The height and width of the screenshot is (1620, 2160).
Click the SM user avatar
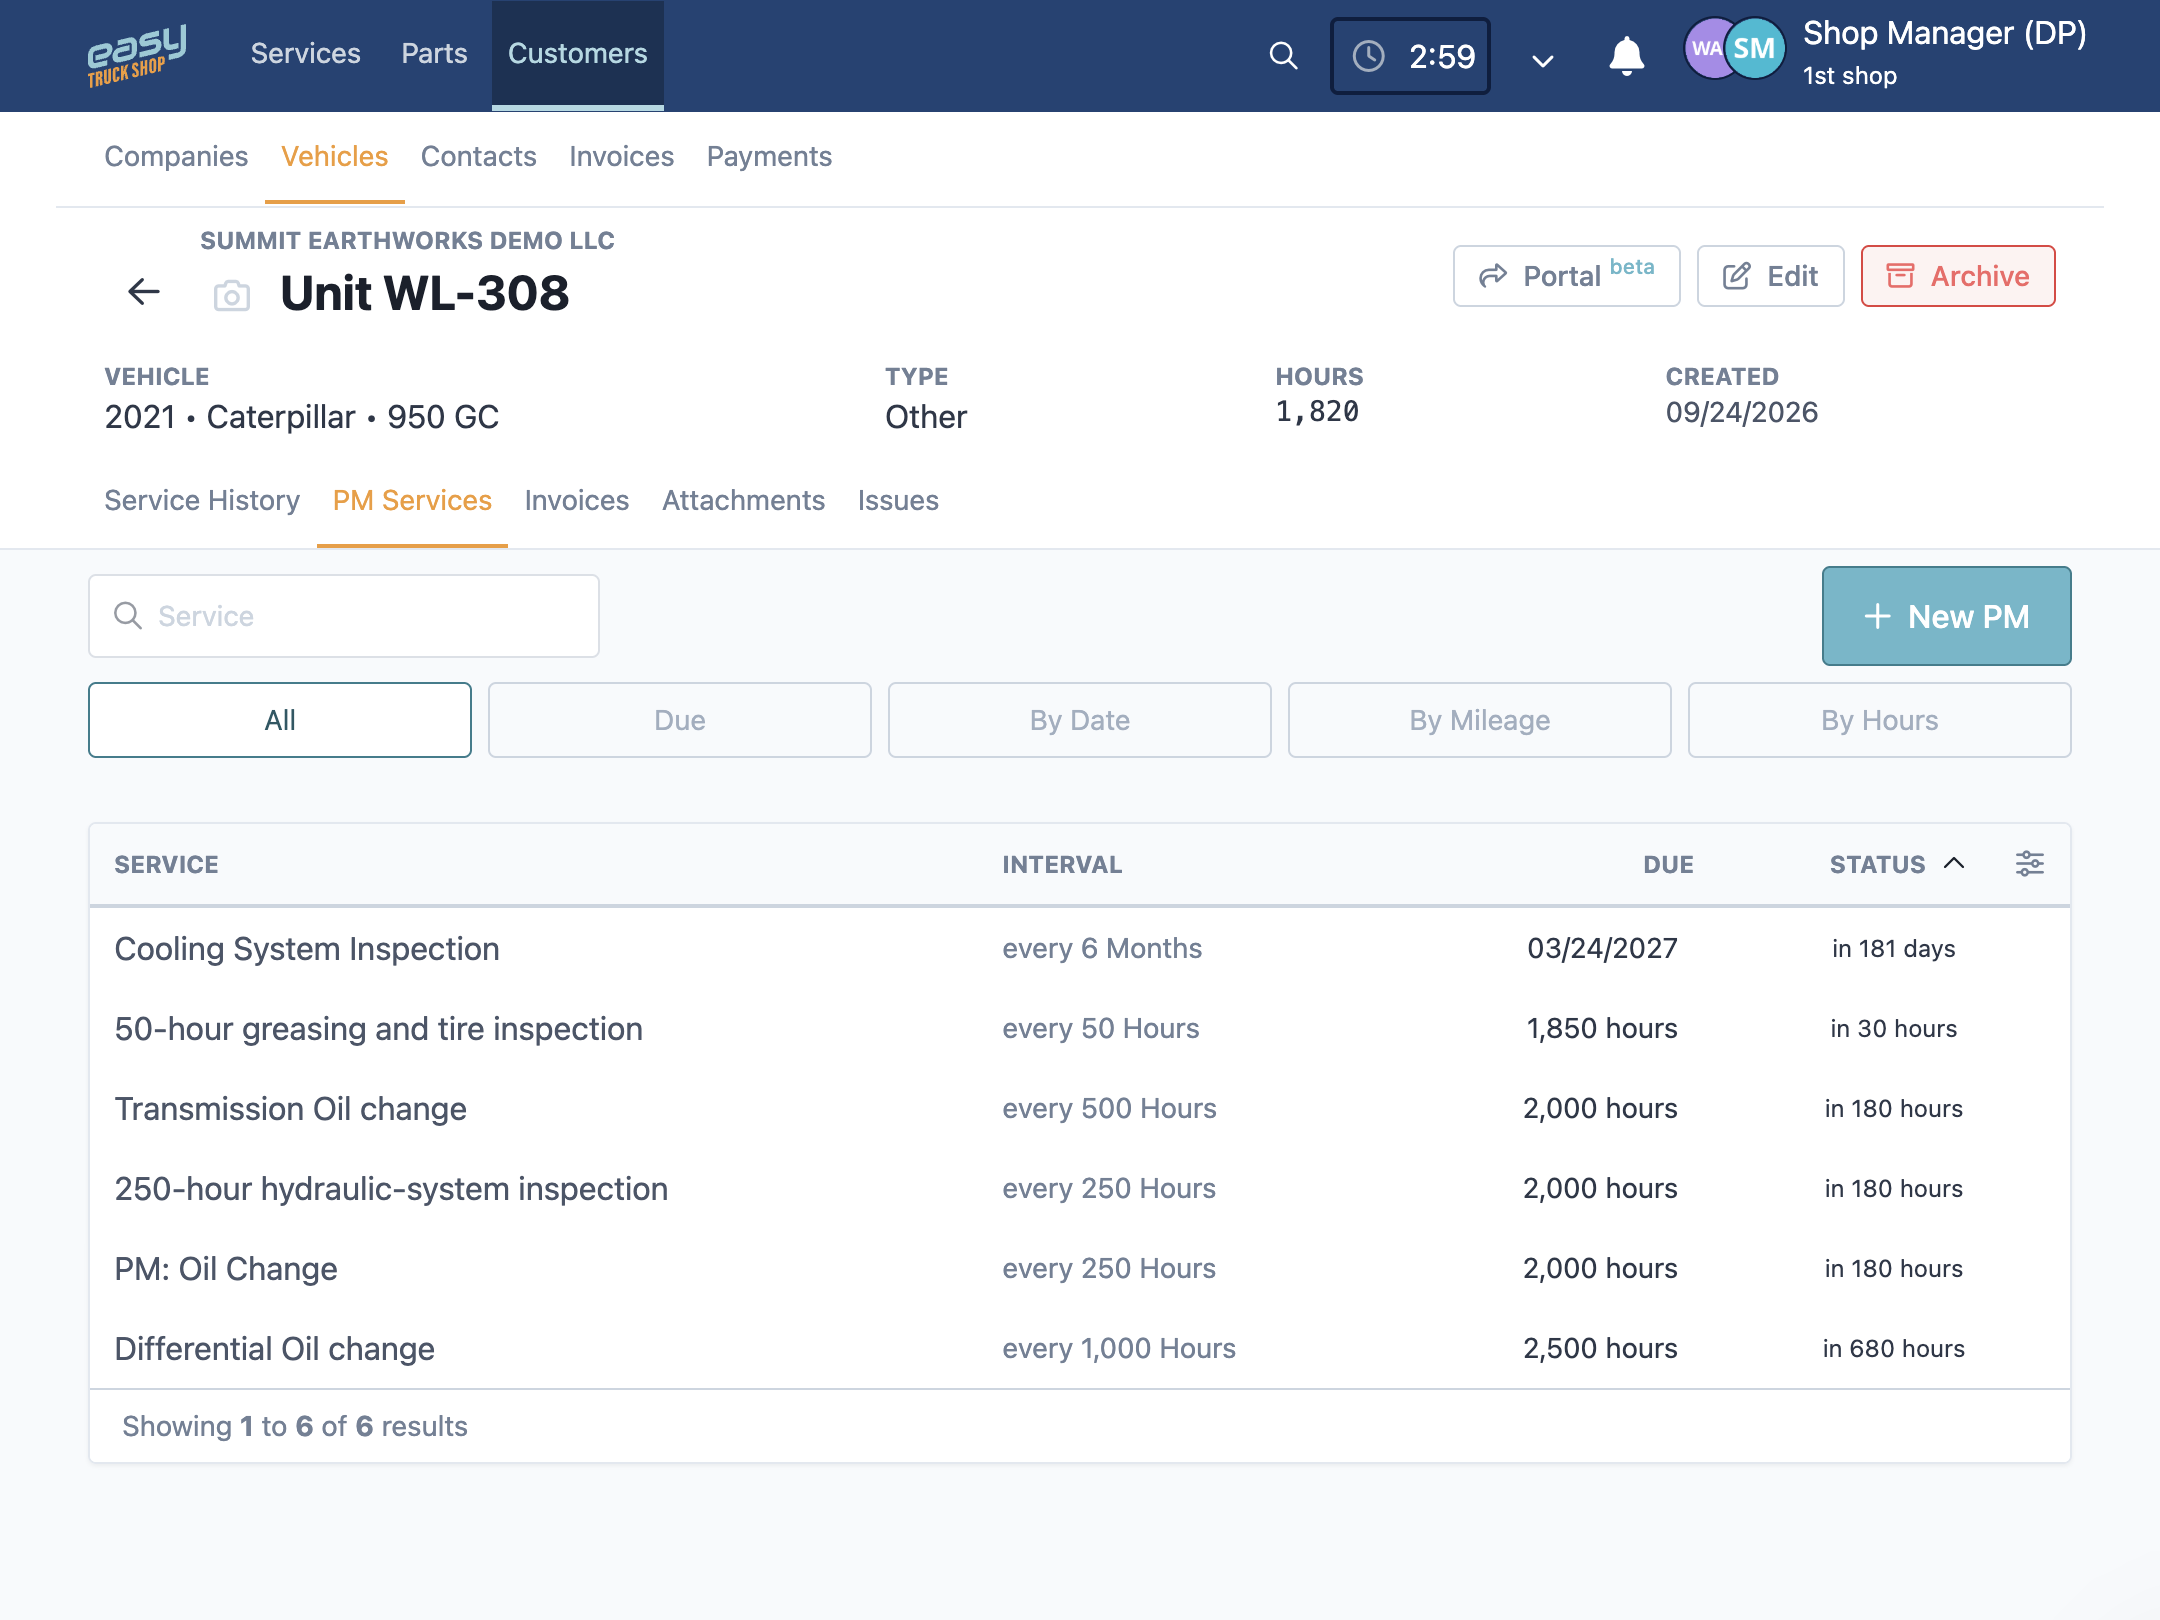tap(1754, 48)
